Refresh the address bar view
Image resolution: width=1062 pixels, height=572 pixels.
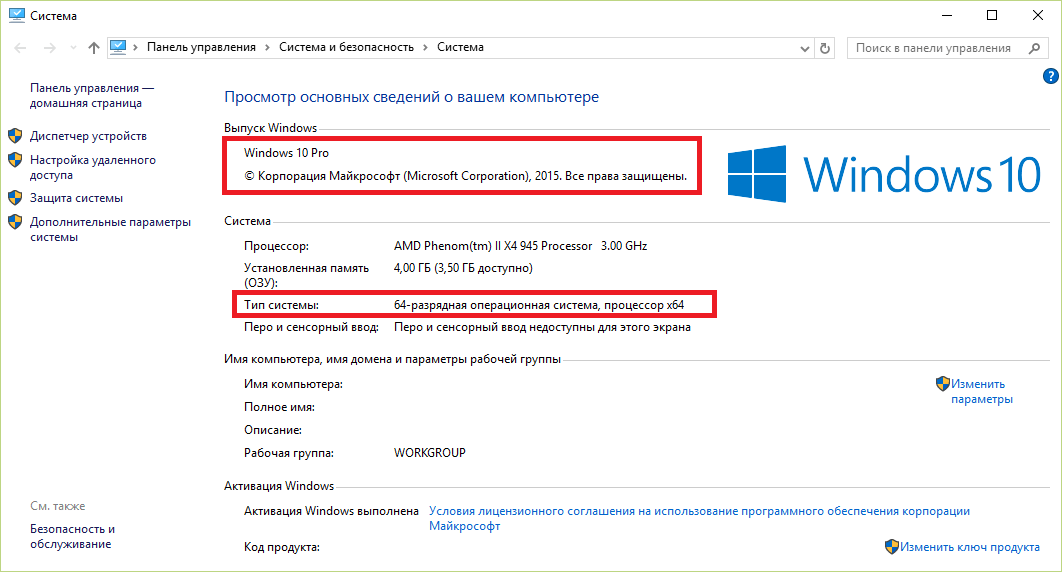(x=825, y=48)
